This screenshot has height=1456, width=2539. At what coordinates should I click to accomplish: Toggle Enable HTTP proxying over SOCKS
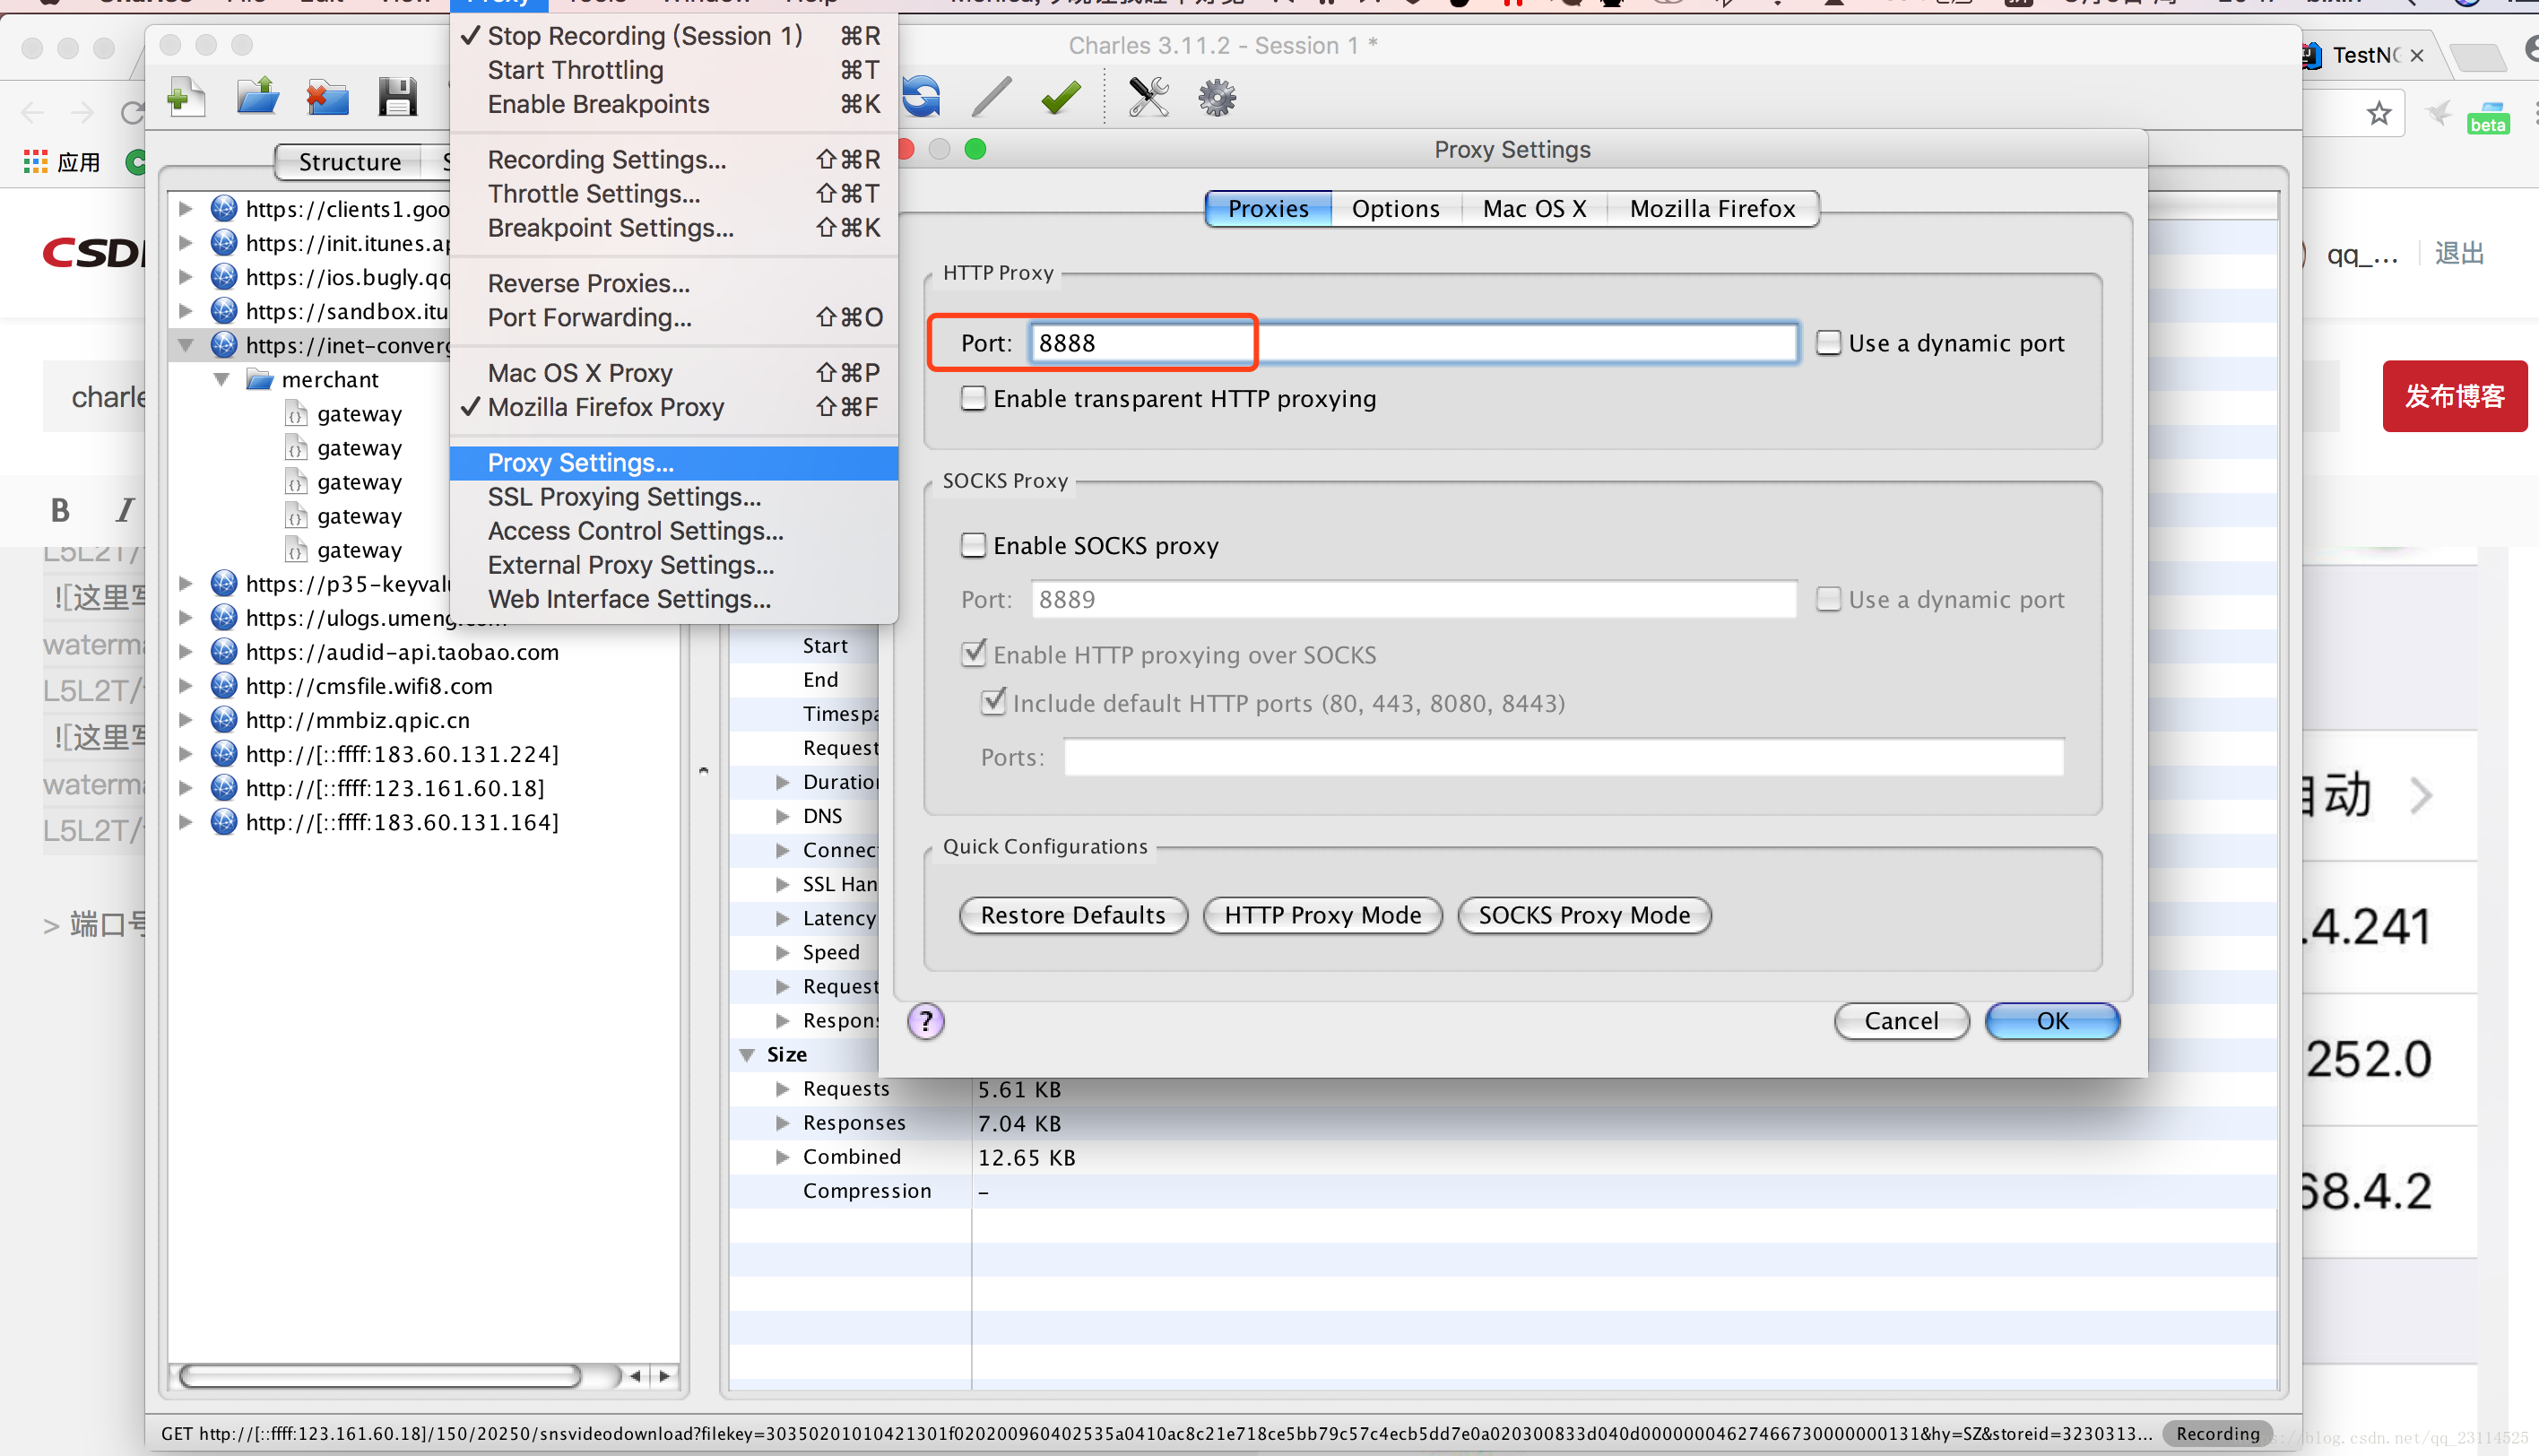[x=972, y=654]
